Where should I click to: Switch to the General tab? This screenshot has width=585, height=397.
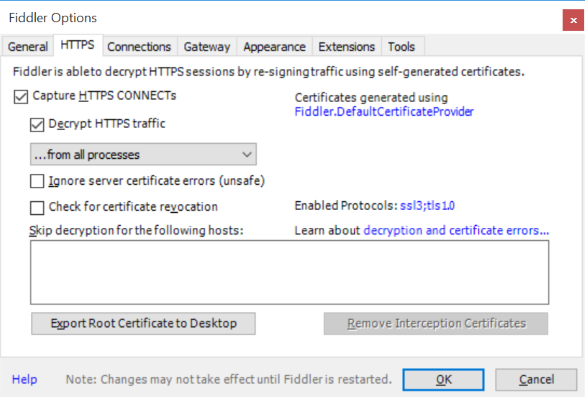[28, 47]
